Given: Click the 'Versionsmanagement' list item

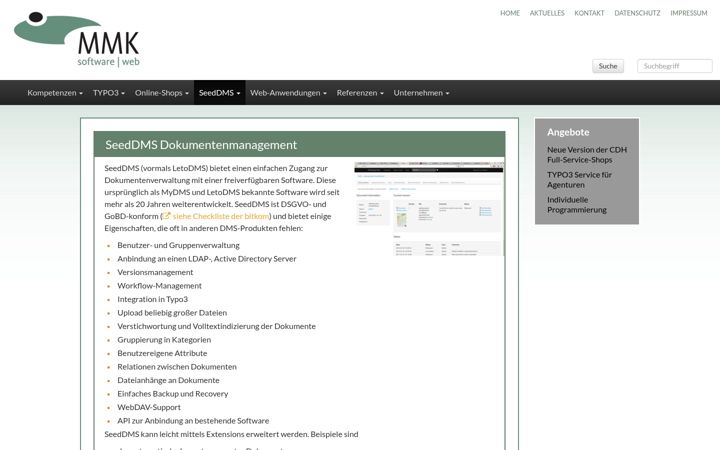Looking at the screenshot, I should coord(155,272).
